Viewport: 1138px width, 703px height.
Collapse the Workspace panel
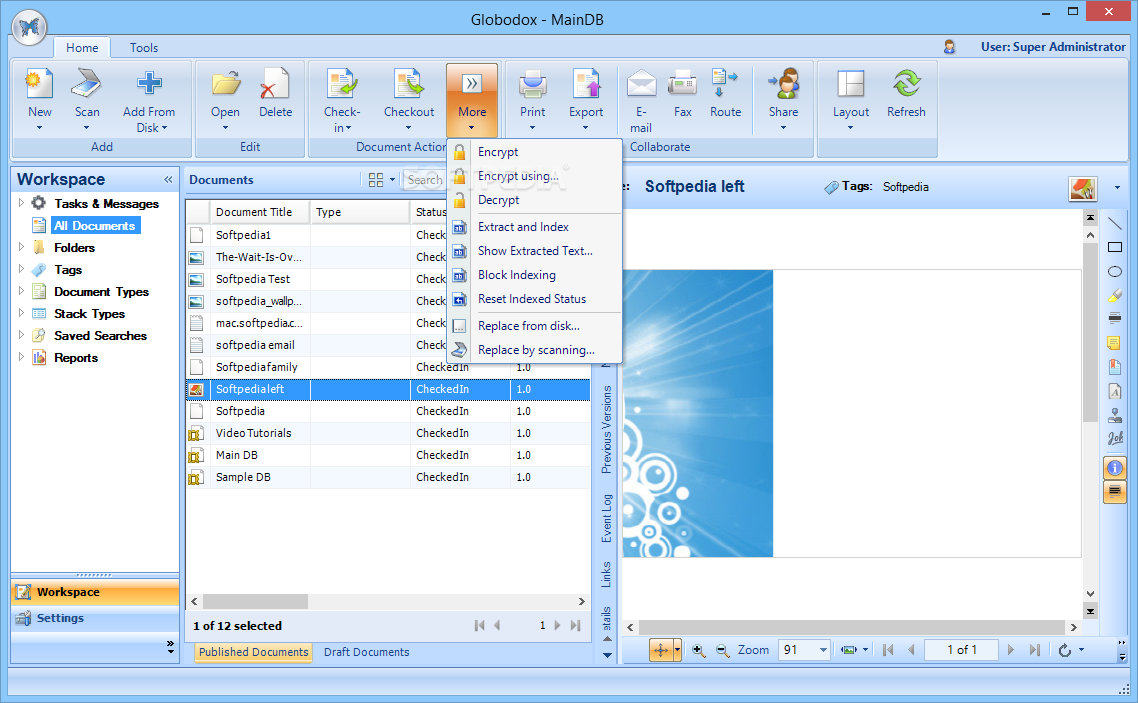coord(168,179)
